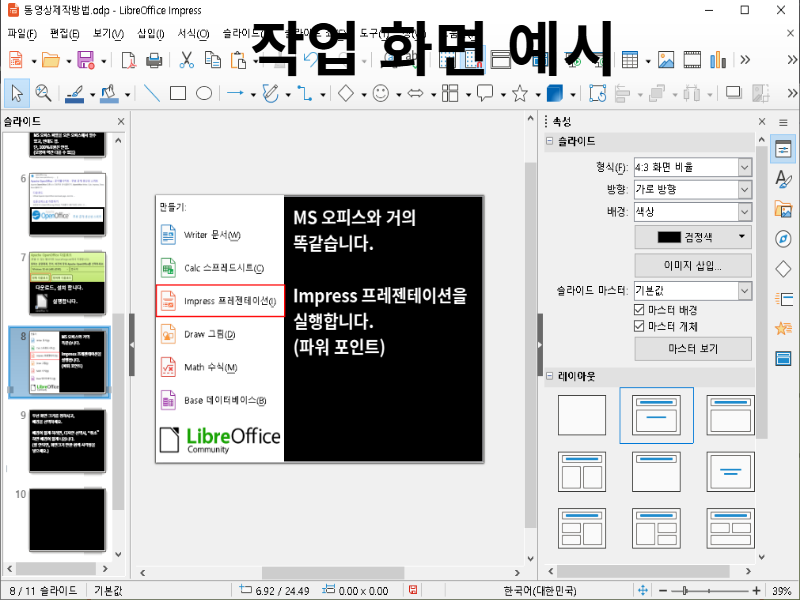Screen dimensions: 800x600
Task: Select the line with arrow tool
Action: [235, 93]
